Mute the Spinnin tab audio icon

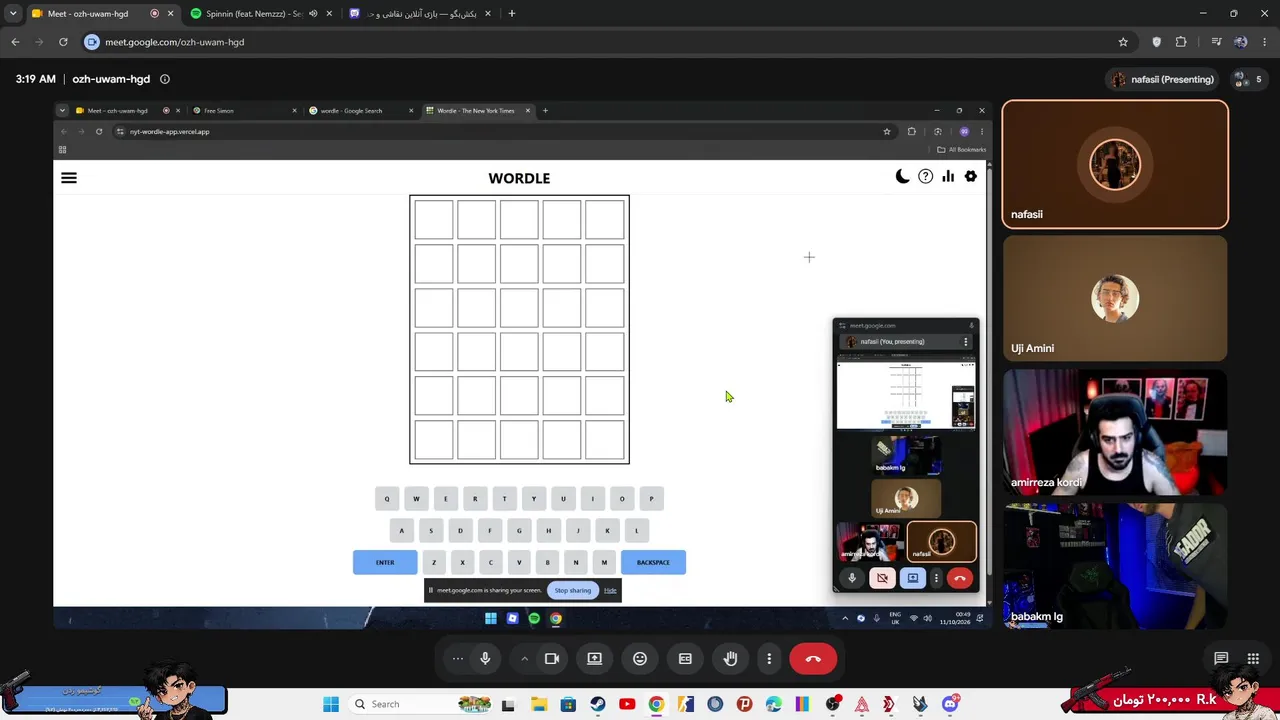pyautogui.click(x=313, y=14)
